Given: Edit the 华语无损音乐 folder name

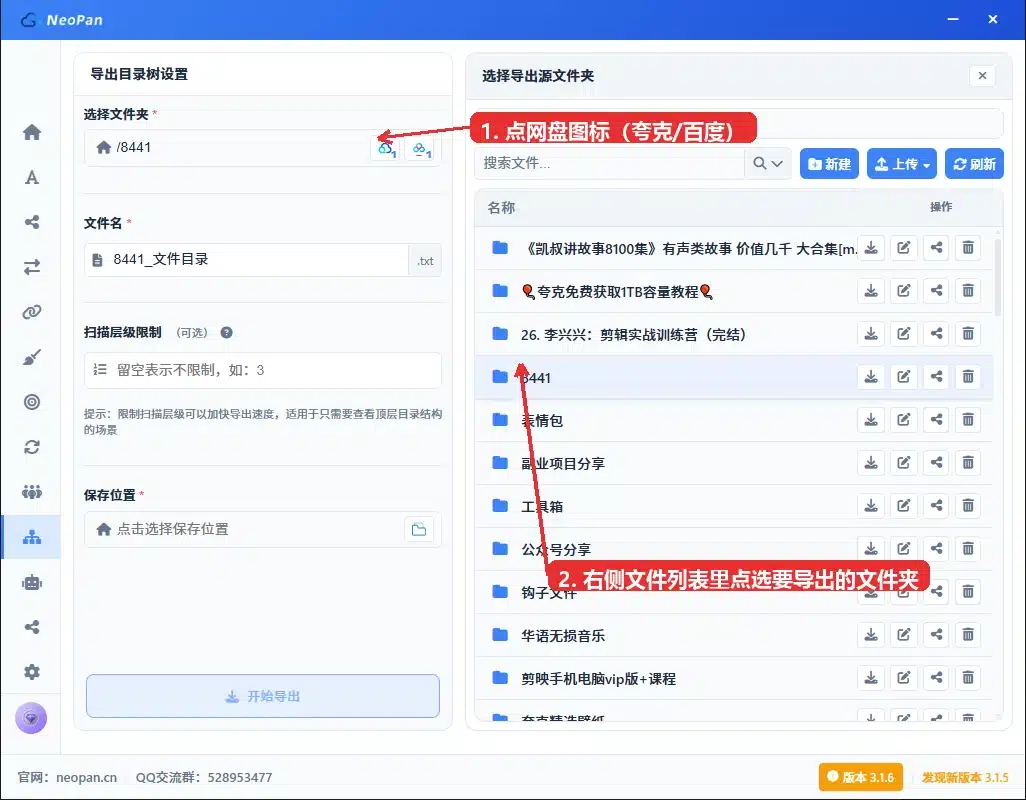Looking at the screenshot, I should pyautogui.click(x=904, y=635).
